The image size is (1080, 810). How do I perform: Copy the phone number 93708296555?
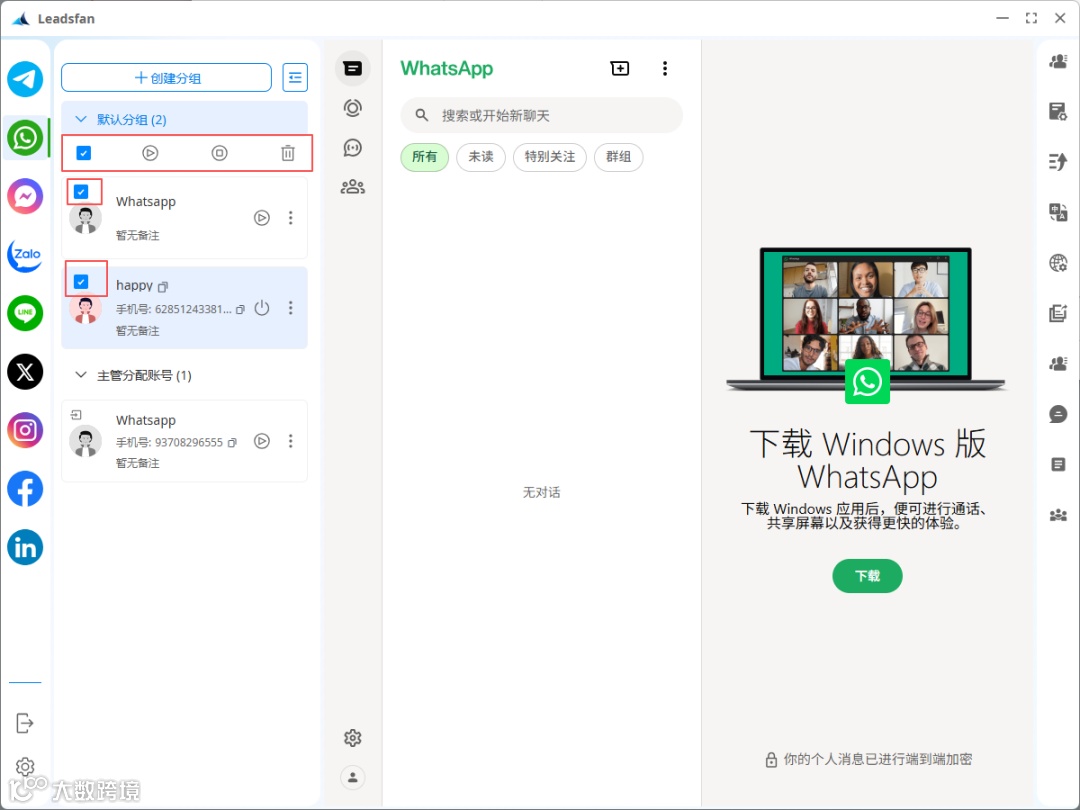[232, 442]
